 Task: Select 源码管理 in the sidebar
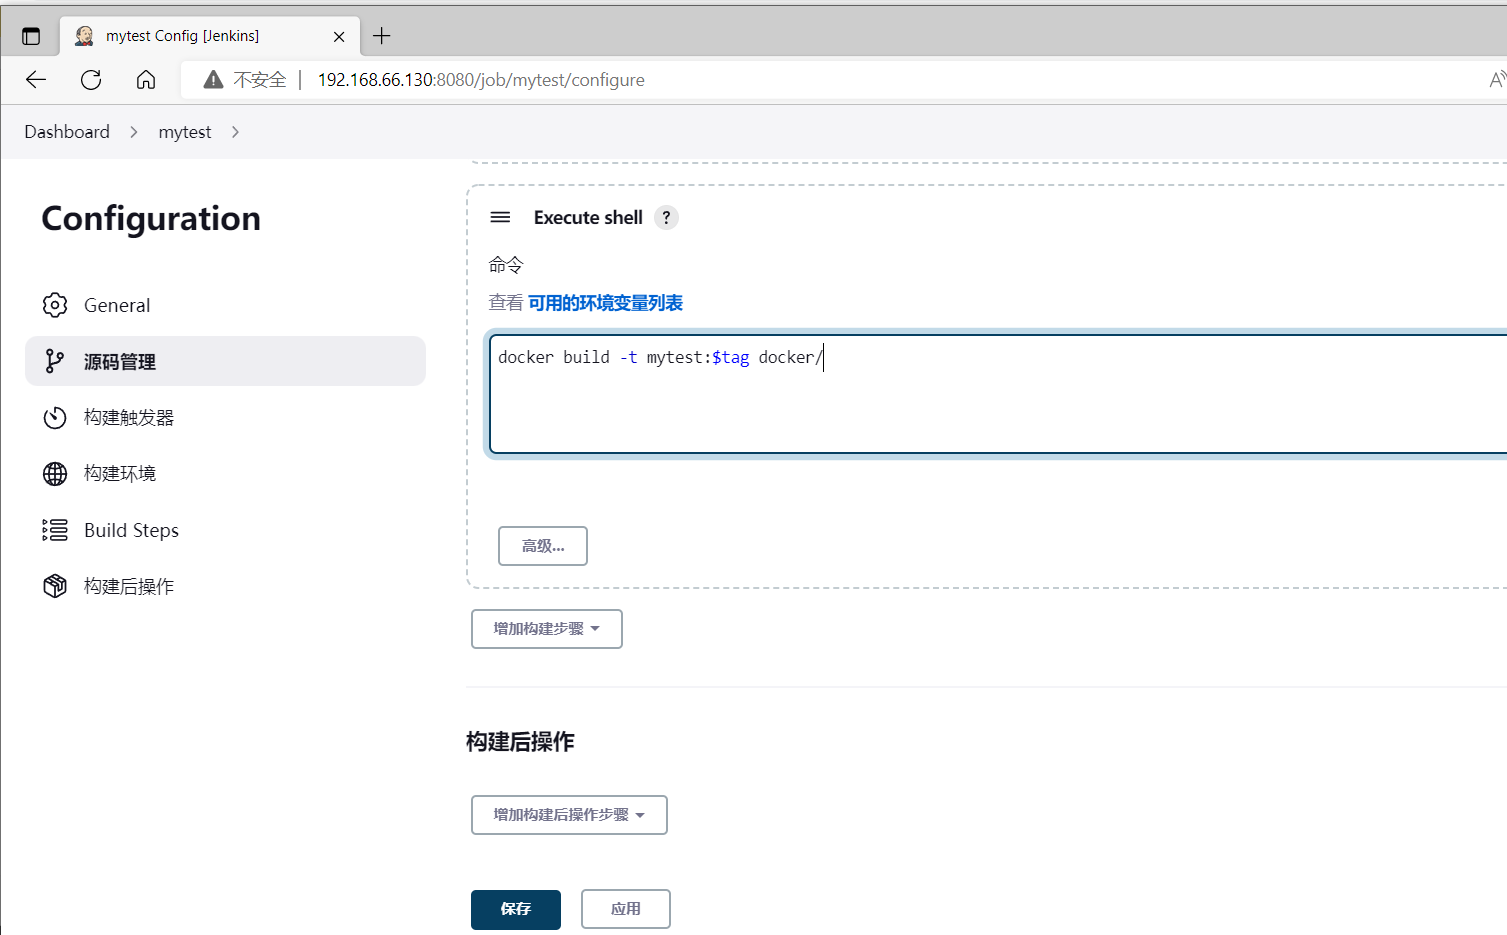click(225, 361)
